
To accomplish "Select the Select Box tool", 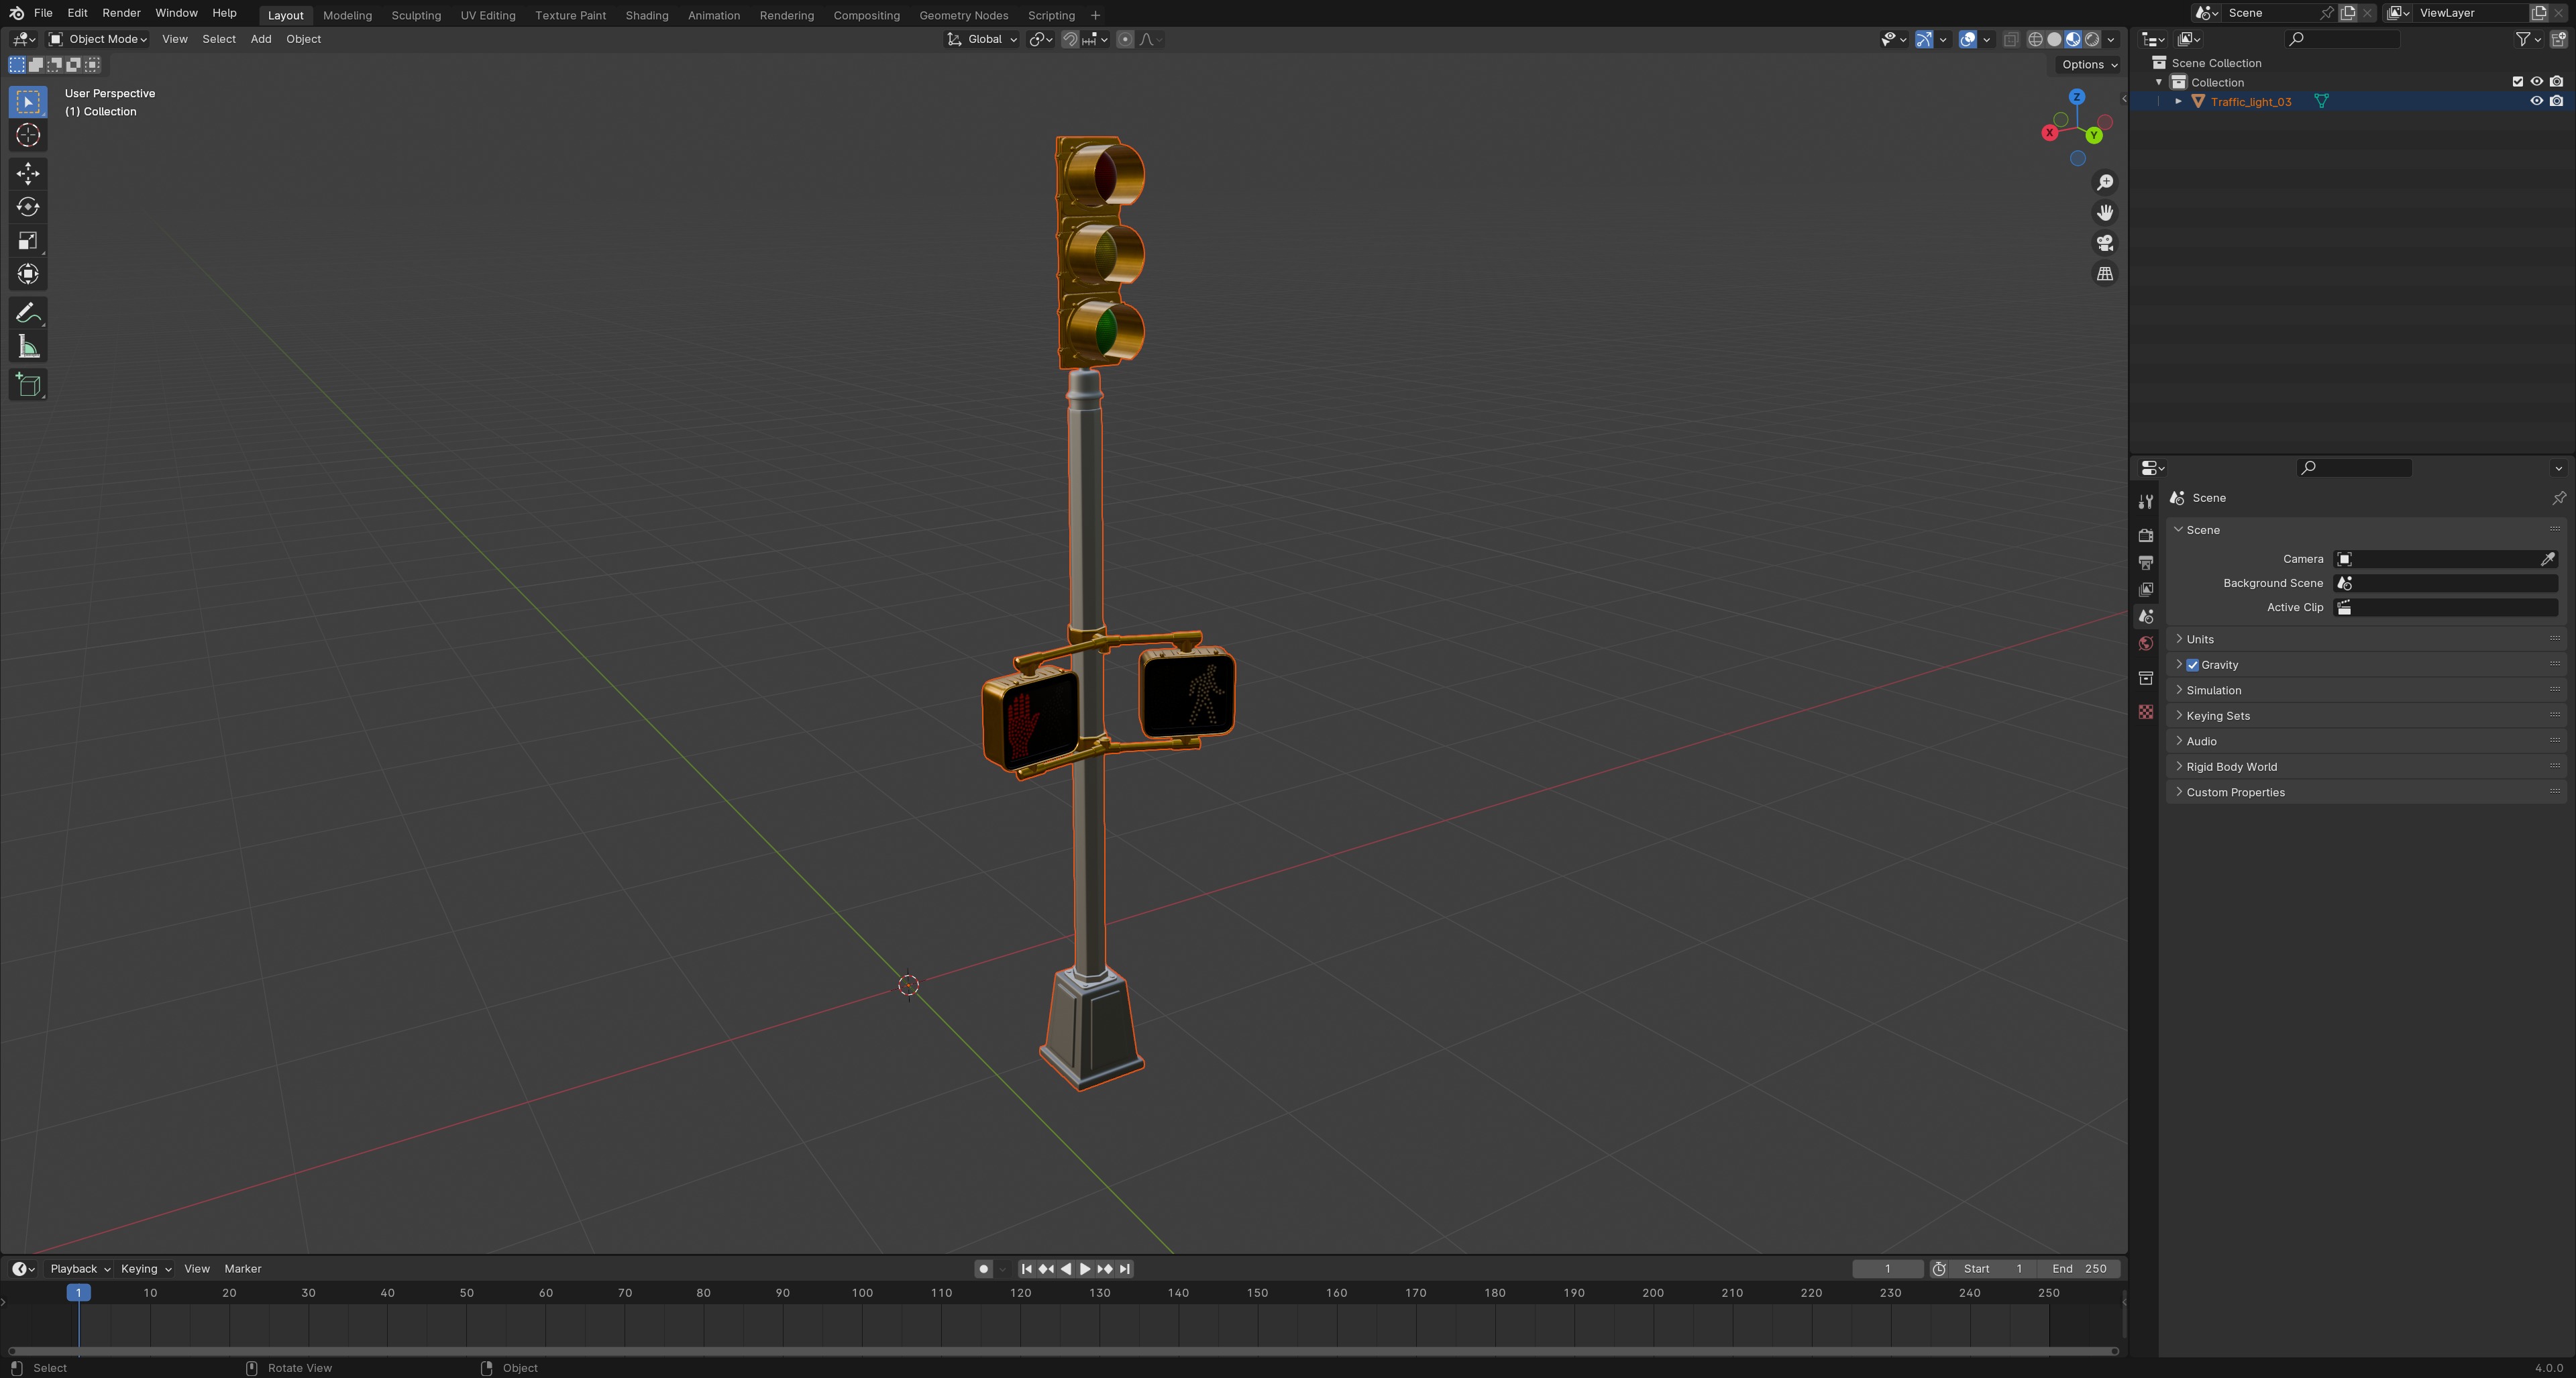I will tap(28, 102).
